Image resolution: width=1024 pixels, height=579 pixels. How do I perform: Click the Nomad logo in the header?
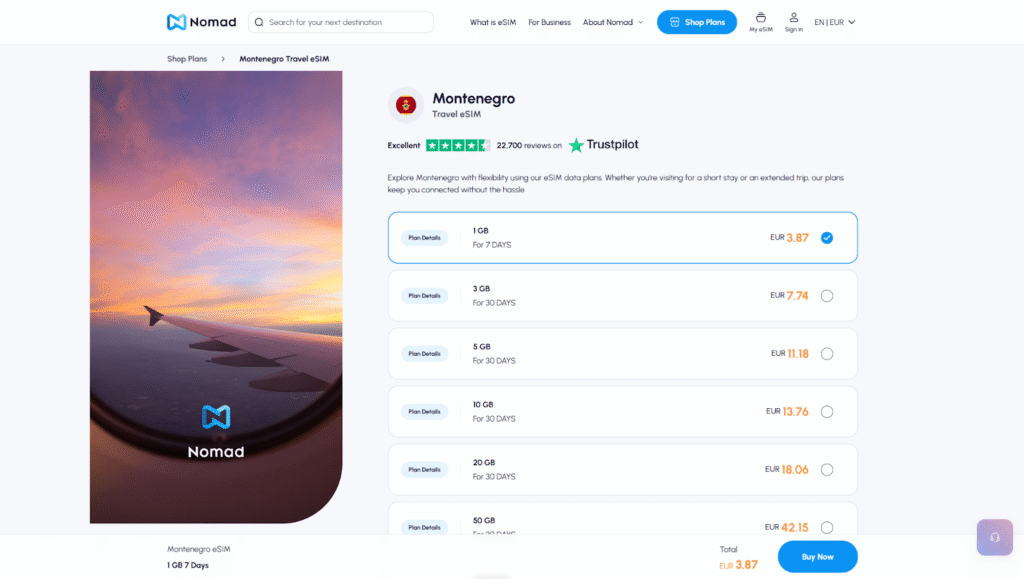click(201, 21)
